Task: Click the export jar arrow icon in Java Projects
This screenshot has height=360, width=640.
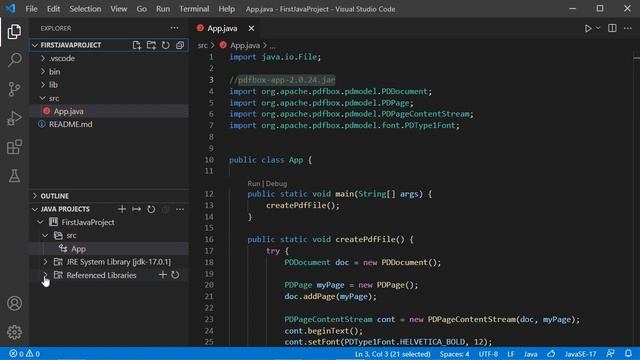Action: click(x=136, y=209)
